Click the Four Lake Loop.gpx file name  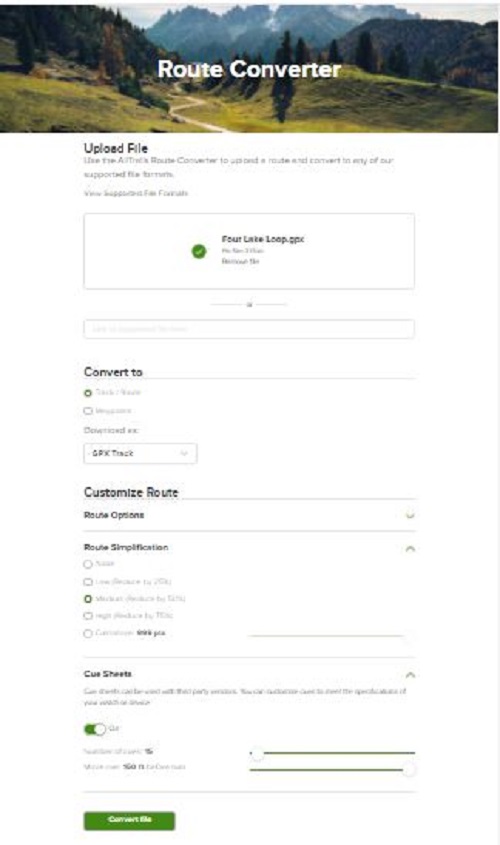pos(263,239)
